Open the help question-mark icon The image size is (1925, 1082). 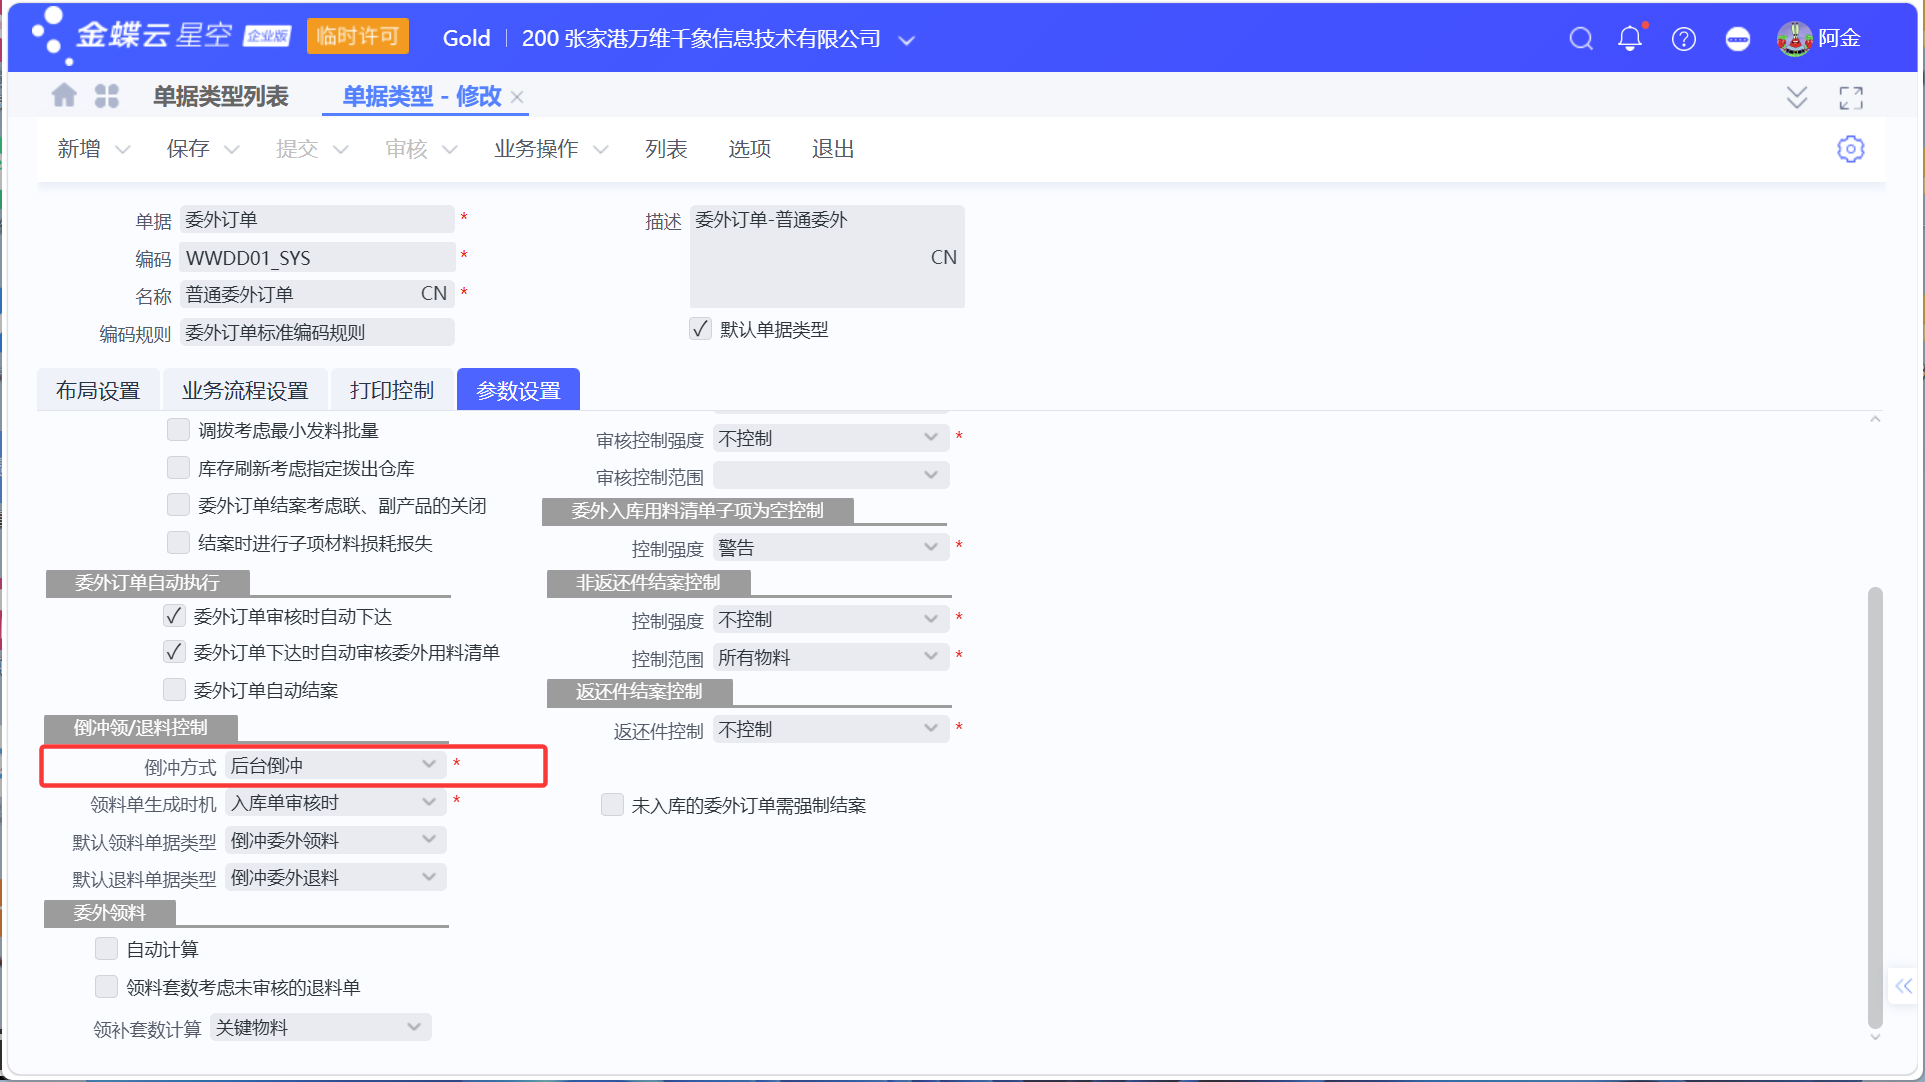click(x=1684, y=39)
